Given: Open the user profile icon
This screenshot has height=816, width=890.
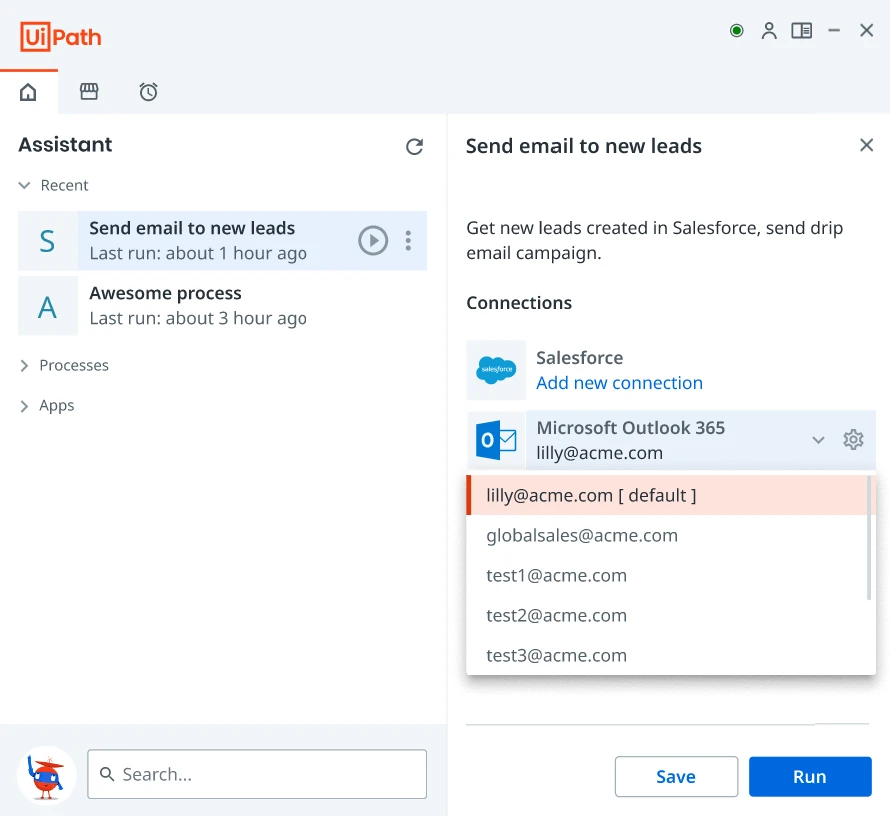Looking at the screenshot, I should [769, 31].
